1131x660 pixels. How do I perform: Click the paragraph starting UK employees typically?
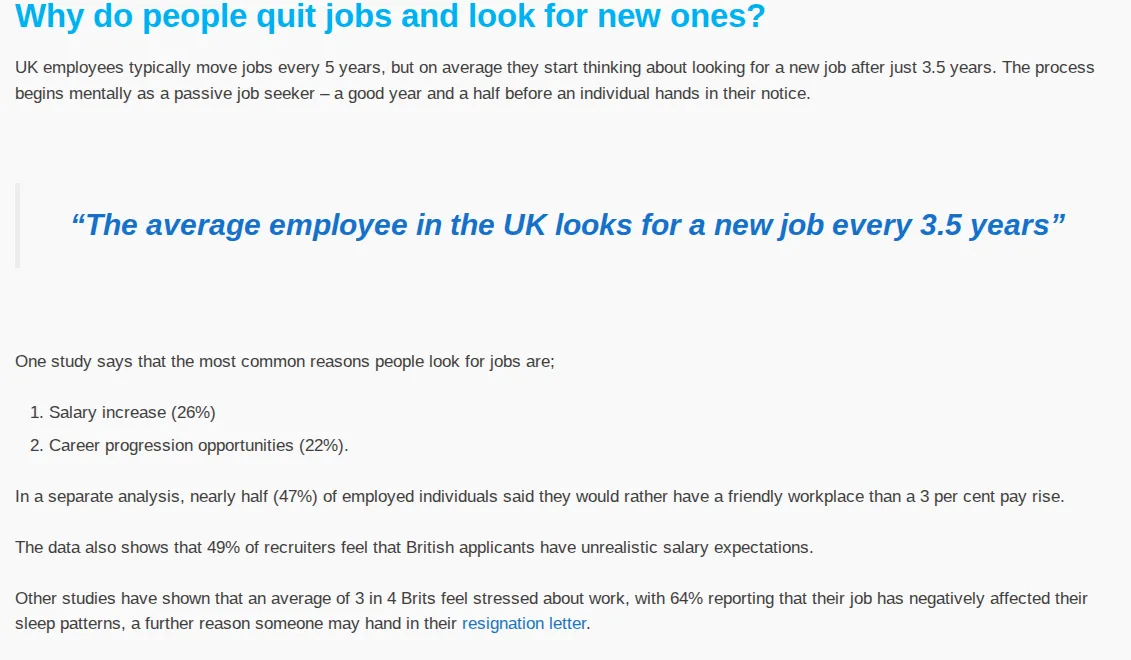pos(555,80)
